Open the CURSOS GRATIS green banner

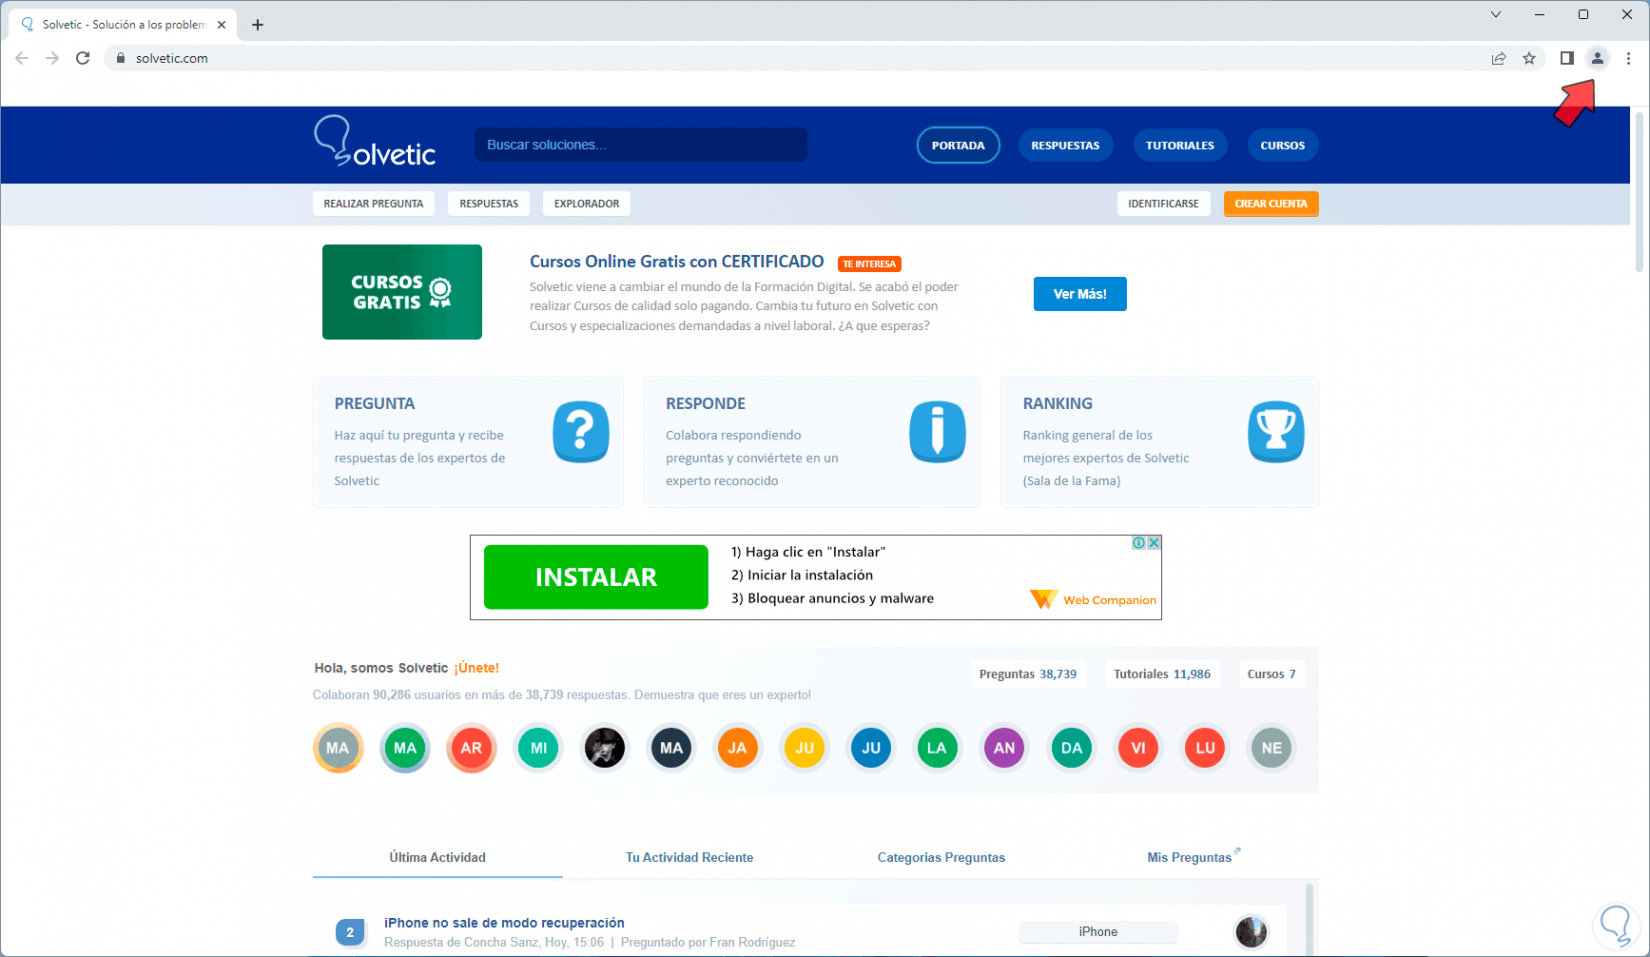click(x=402, y=292)
